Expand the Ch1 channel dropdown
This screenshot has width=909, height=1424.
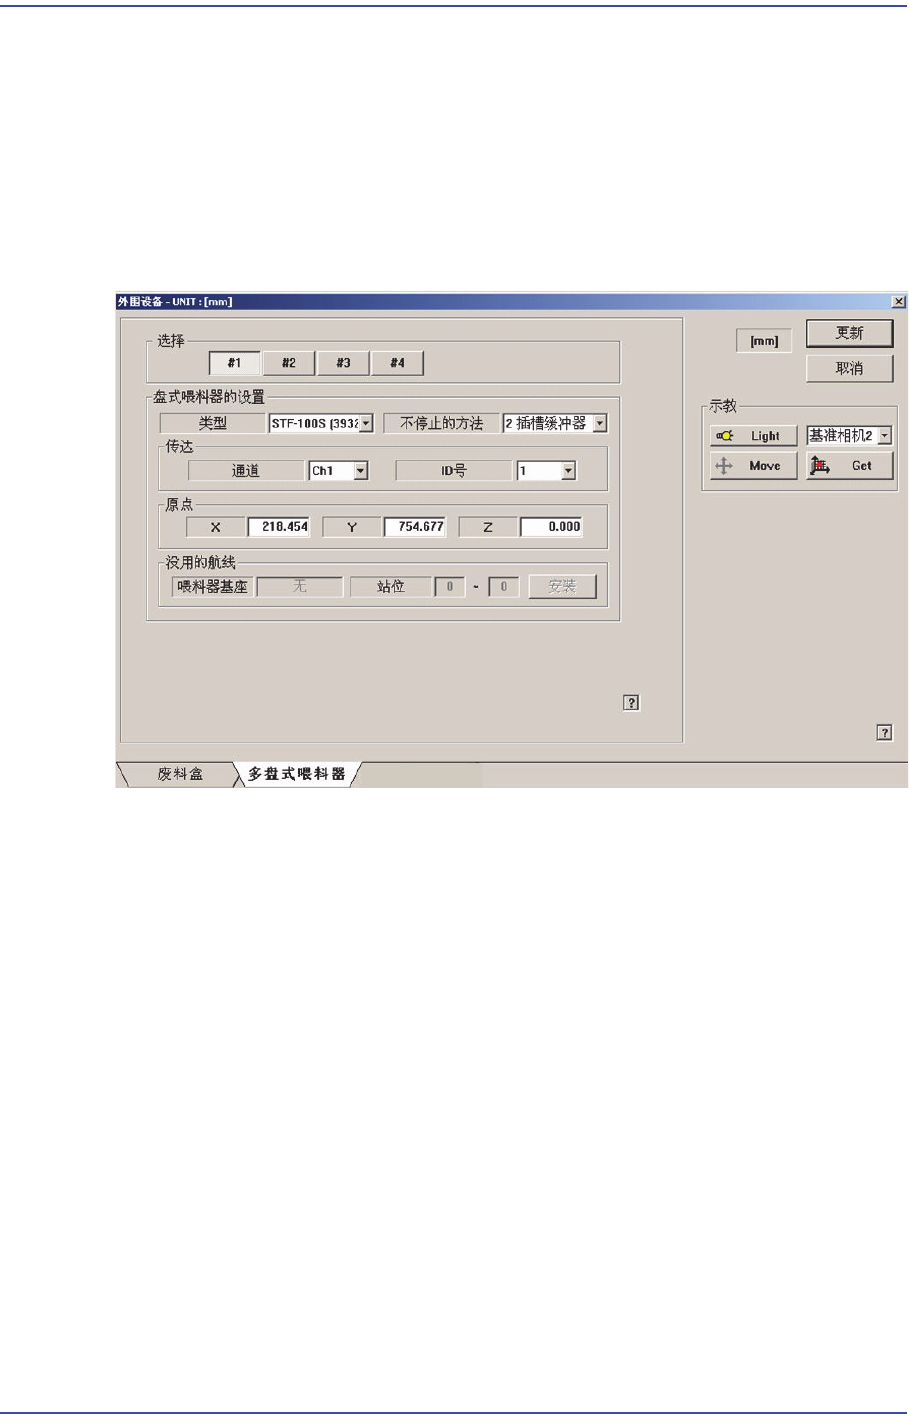point(339,470)
